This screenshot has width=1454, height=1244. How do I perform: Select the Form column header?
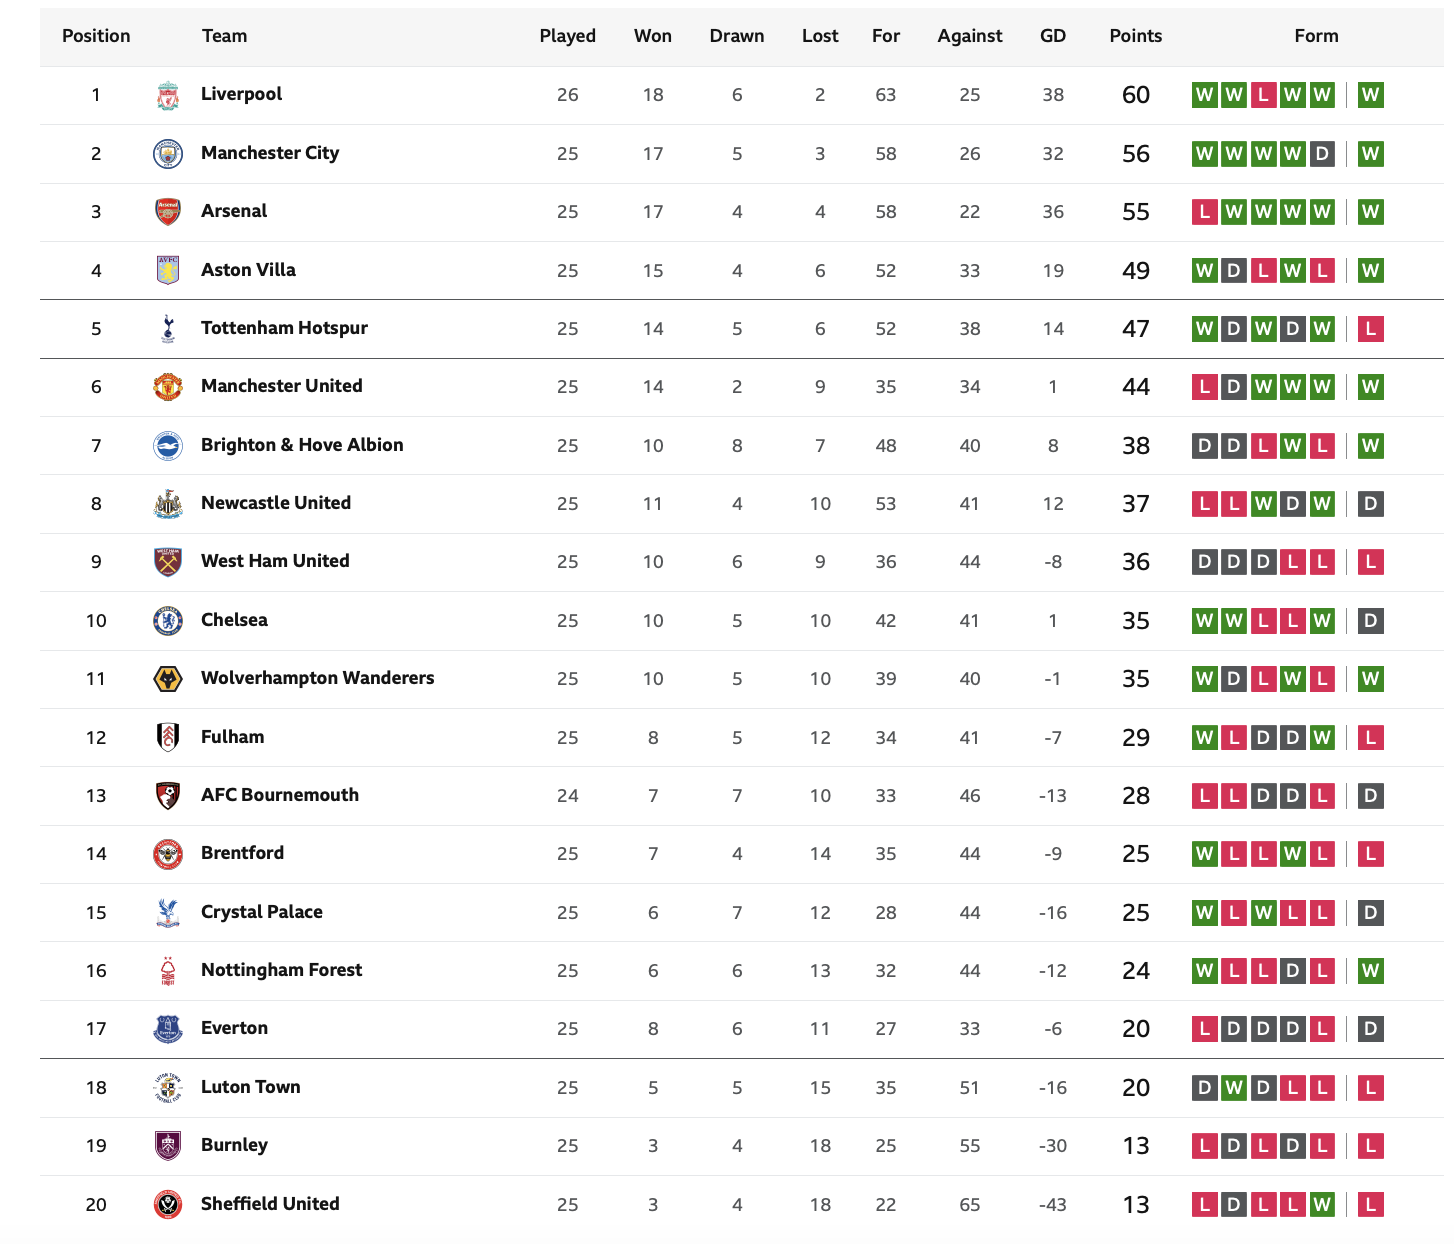click(1316, 36)
